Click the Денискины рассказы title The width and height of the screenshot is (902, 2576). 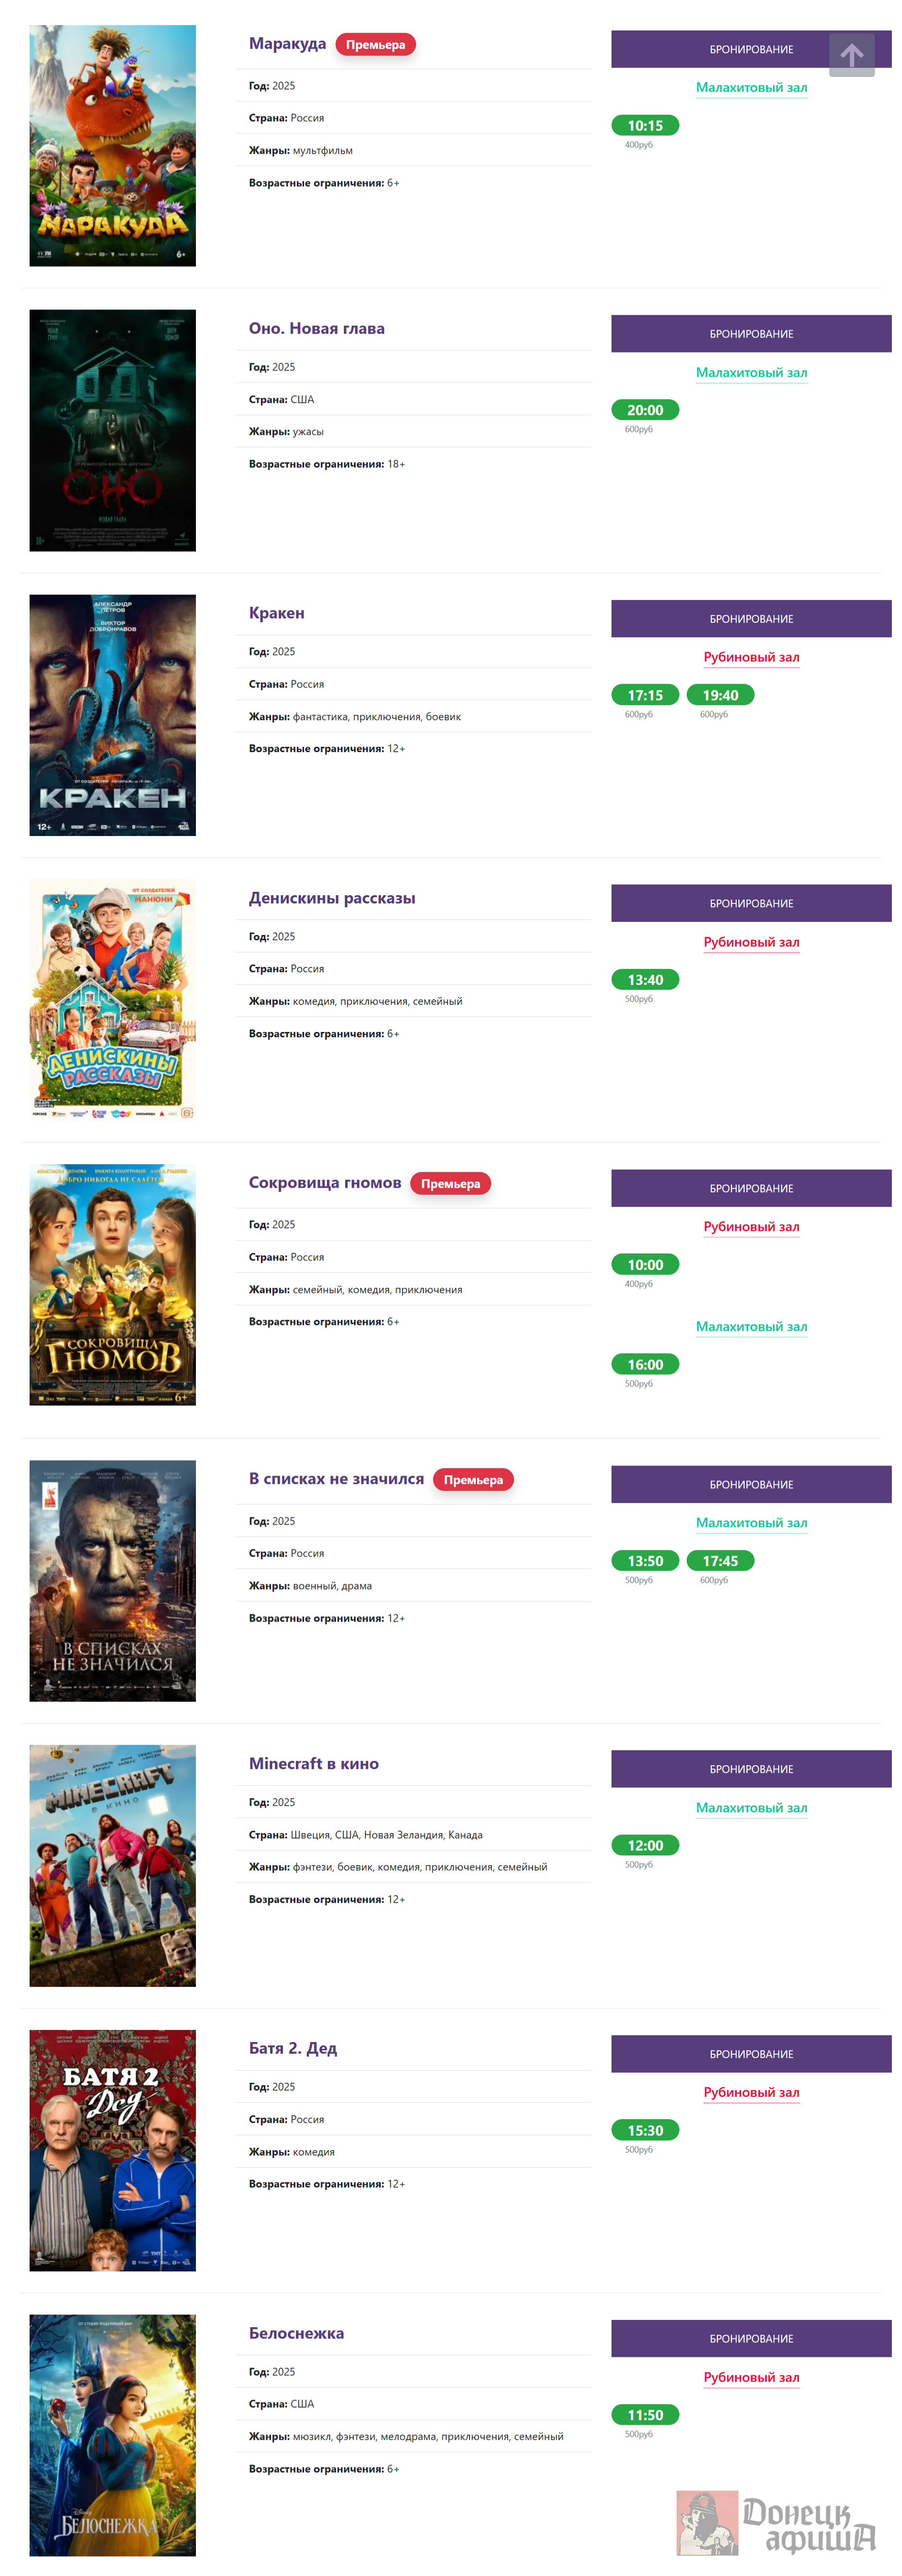click(332, 898)
